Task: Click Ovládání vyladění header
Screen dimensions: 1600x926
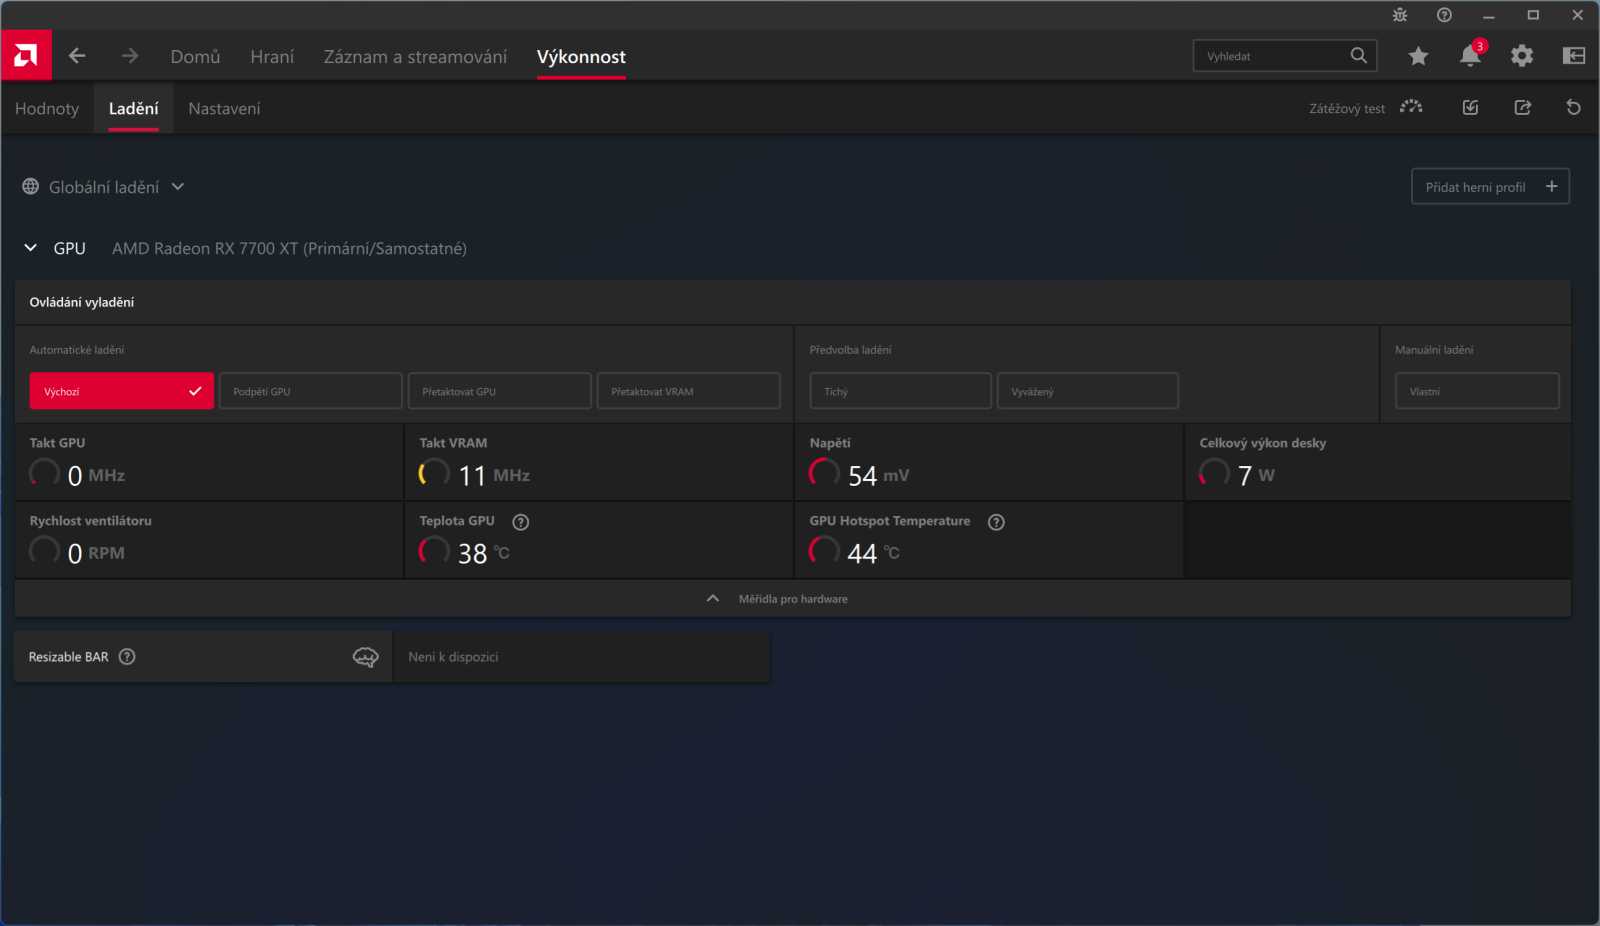Action: click(82, 302)
